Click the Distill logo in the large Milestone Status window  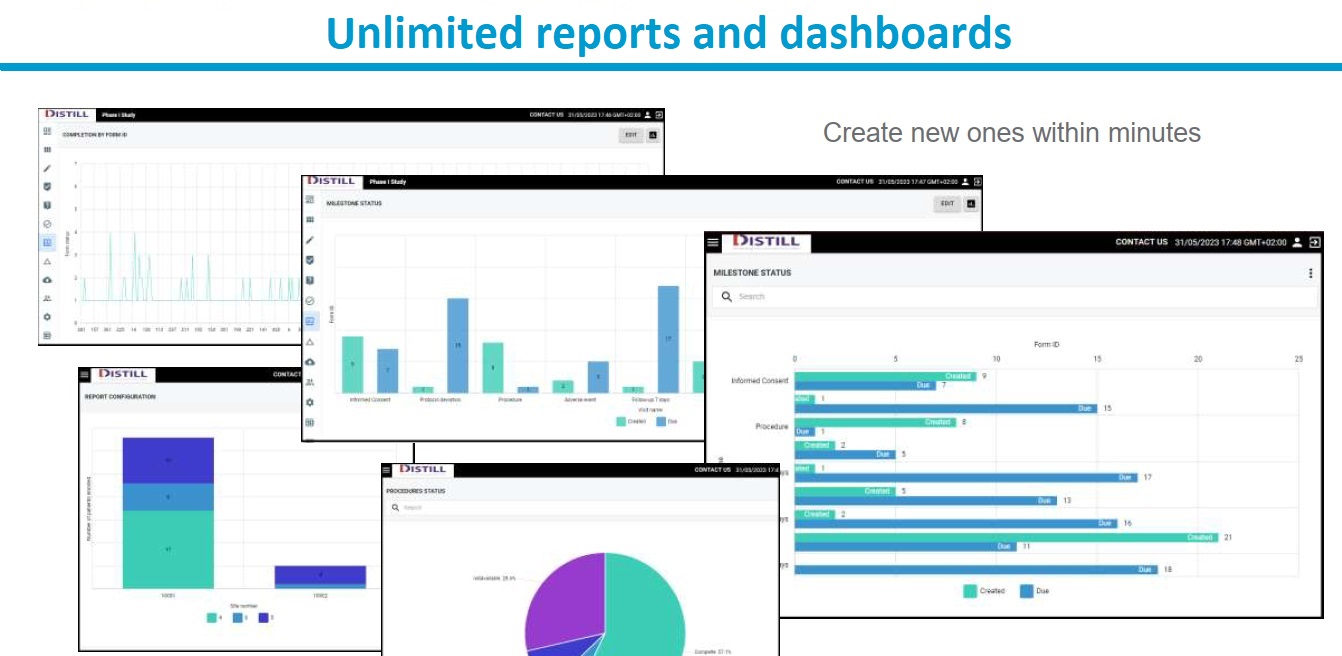pyautogui.click(x=767, y=242)
